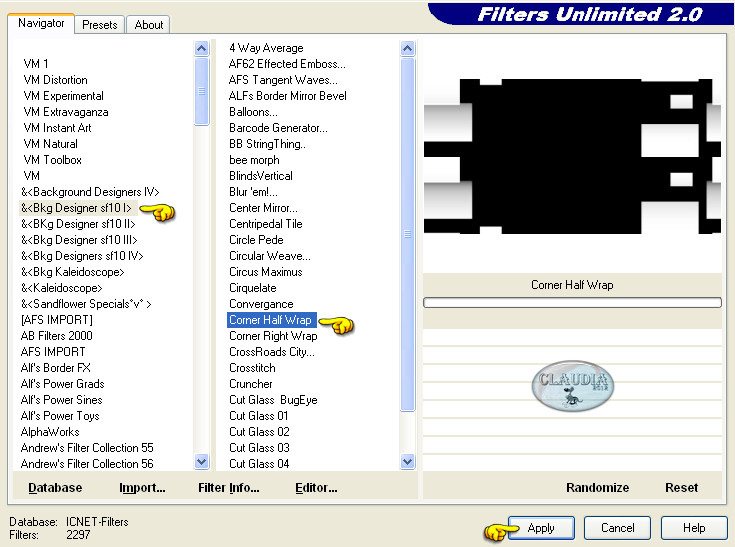Choose the BlindsVertical filter
The image size is (735, 547).
pos(261,176)
